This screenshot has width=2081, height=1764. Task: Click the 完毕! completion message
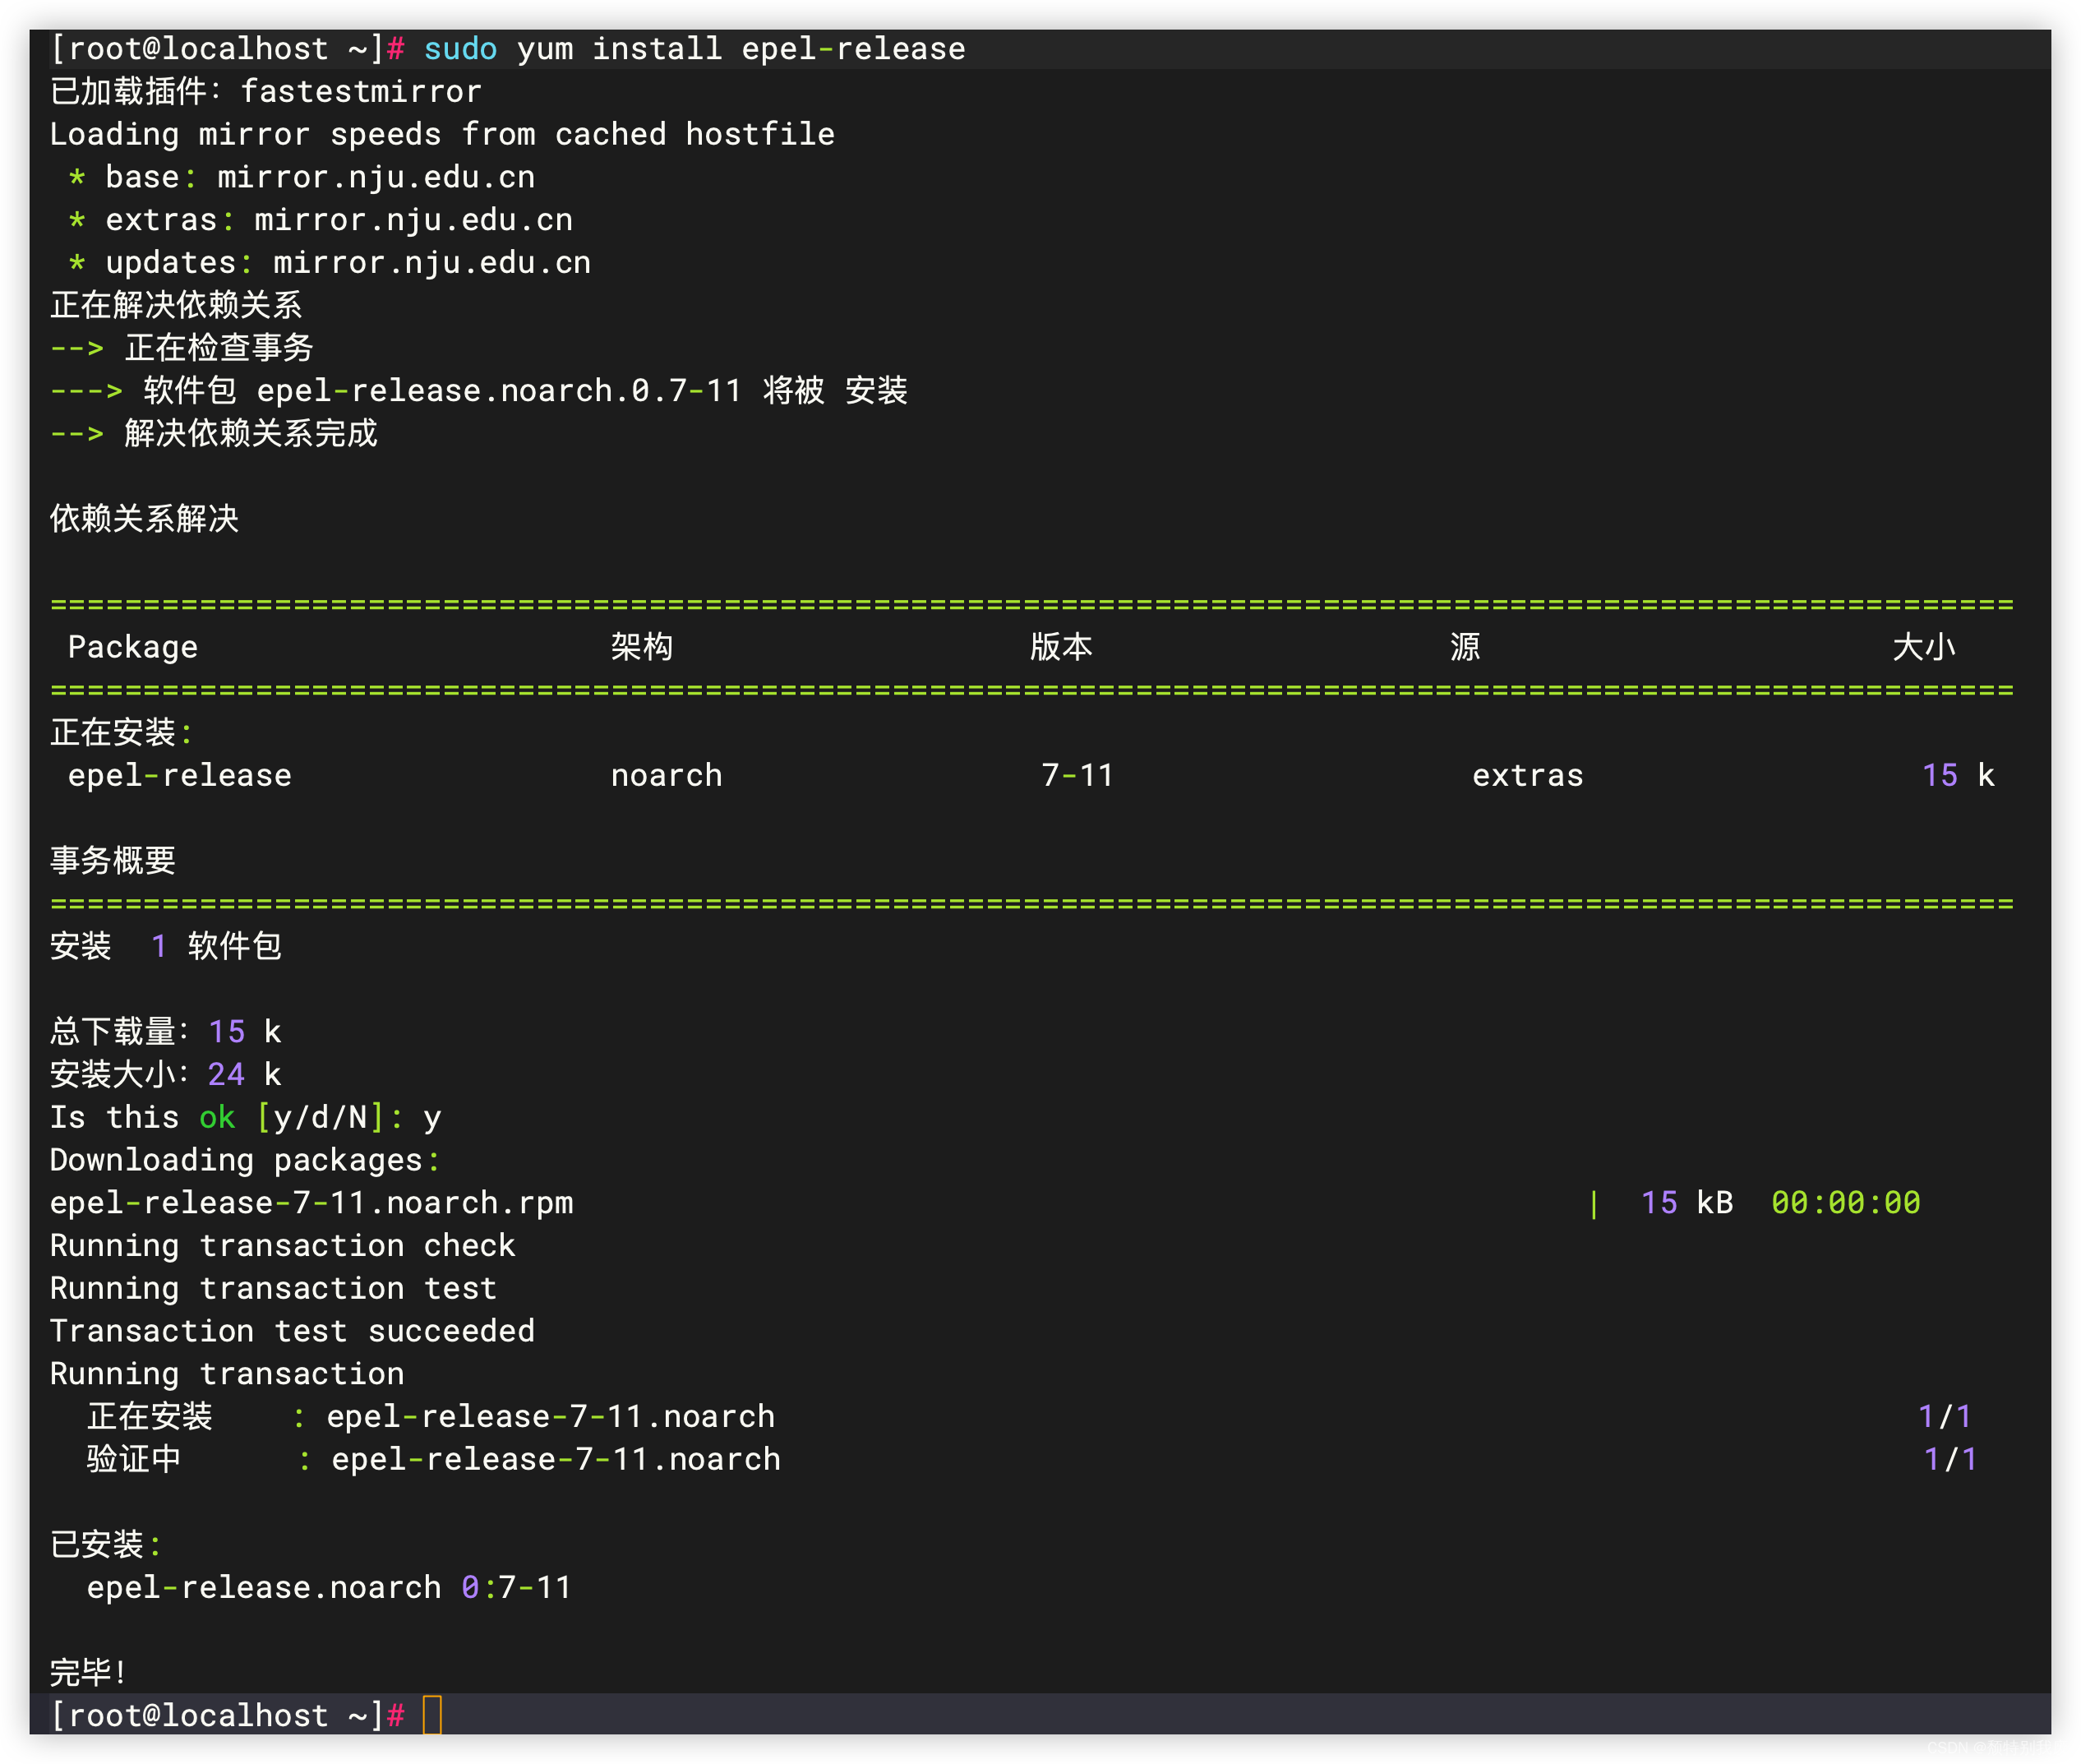pyautogui.click(x=86, y=1668)
